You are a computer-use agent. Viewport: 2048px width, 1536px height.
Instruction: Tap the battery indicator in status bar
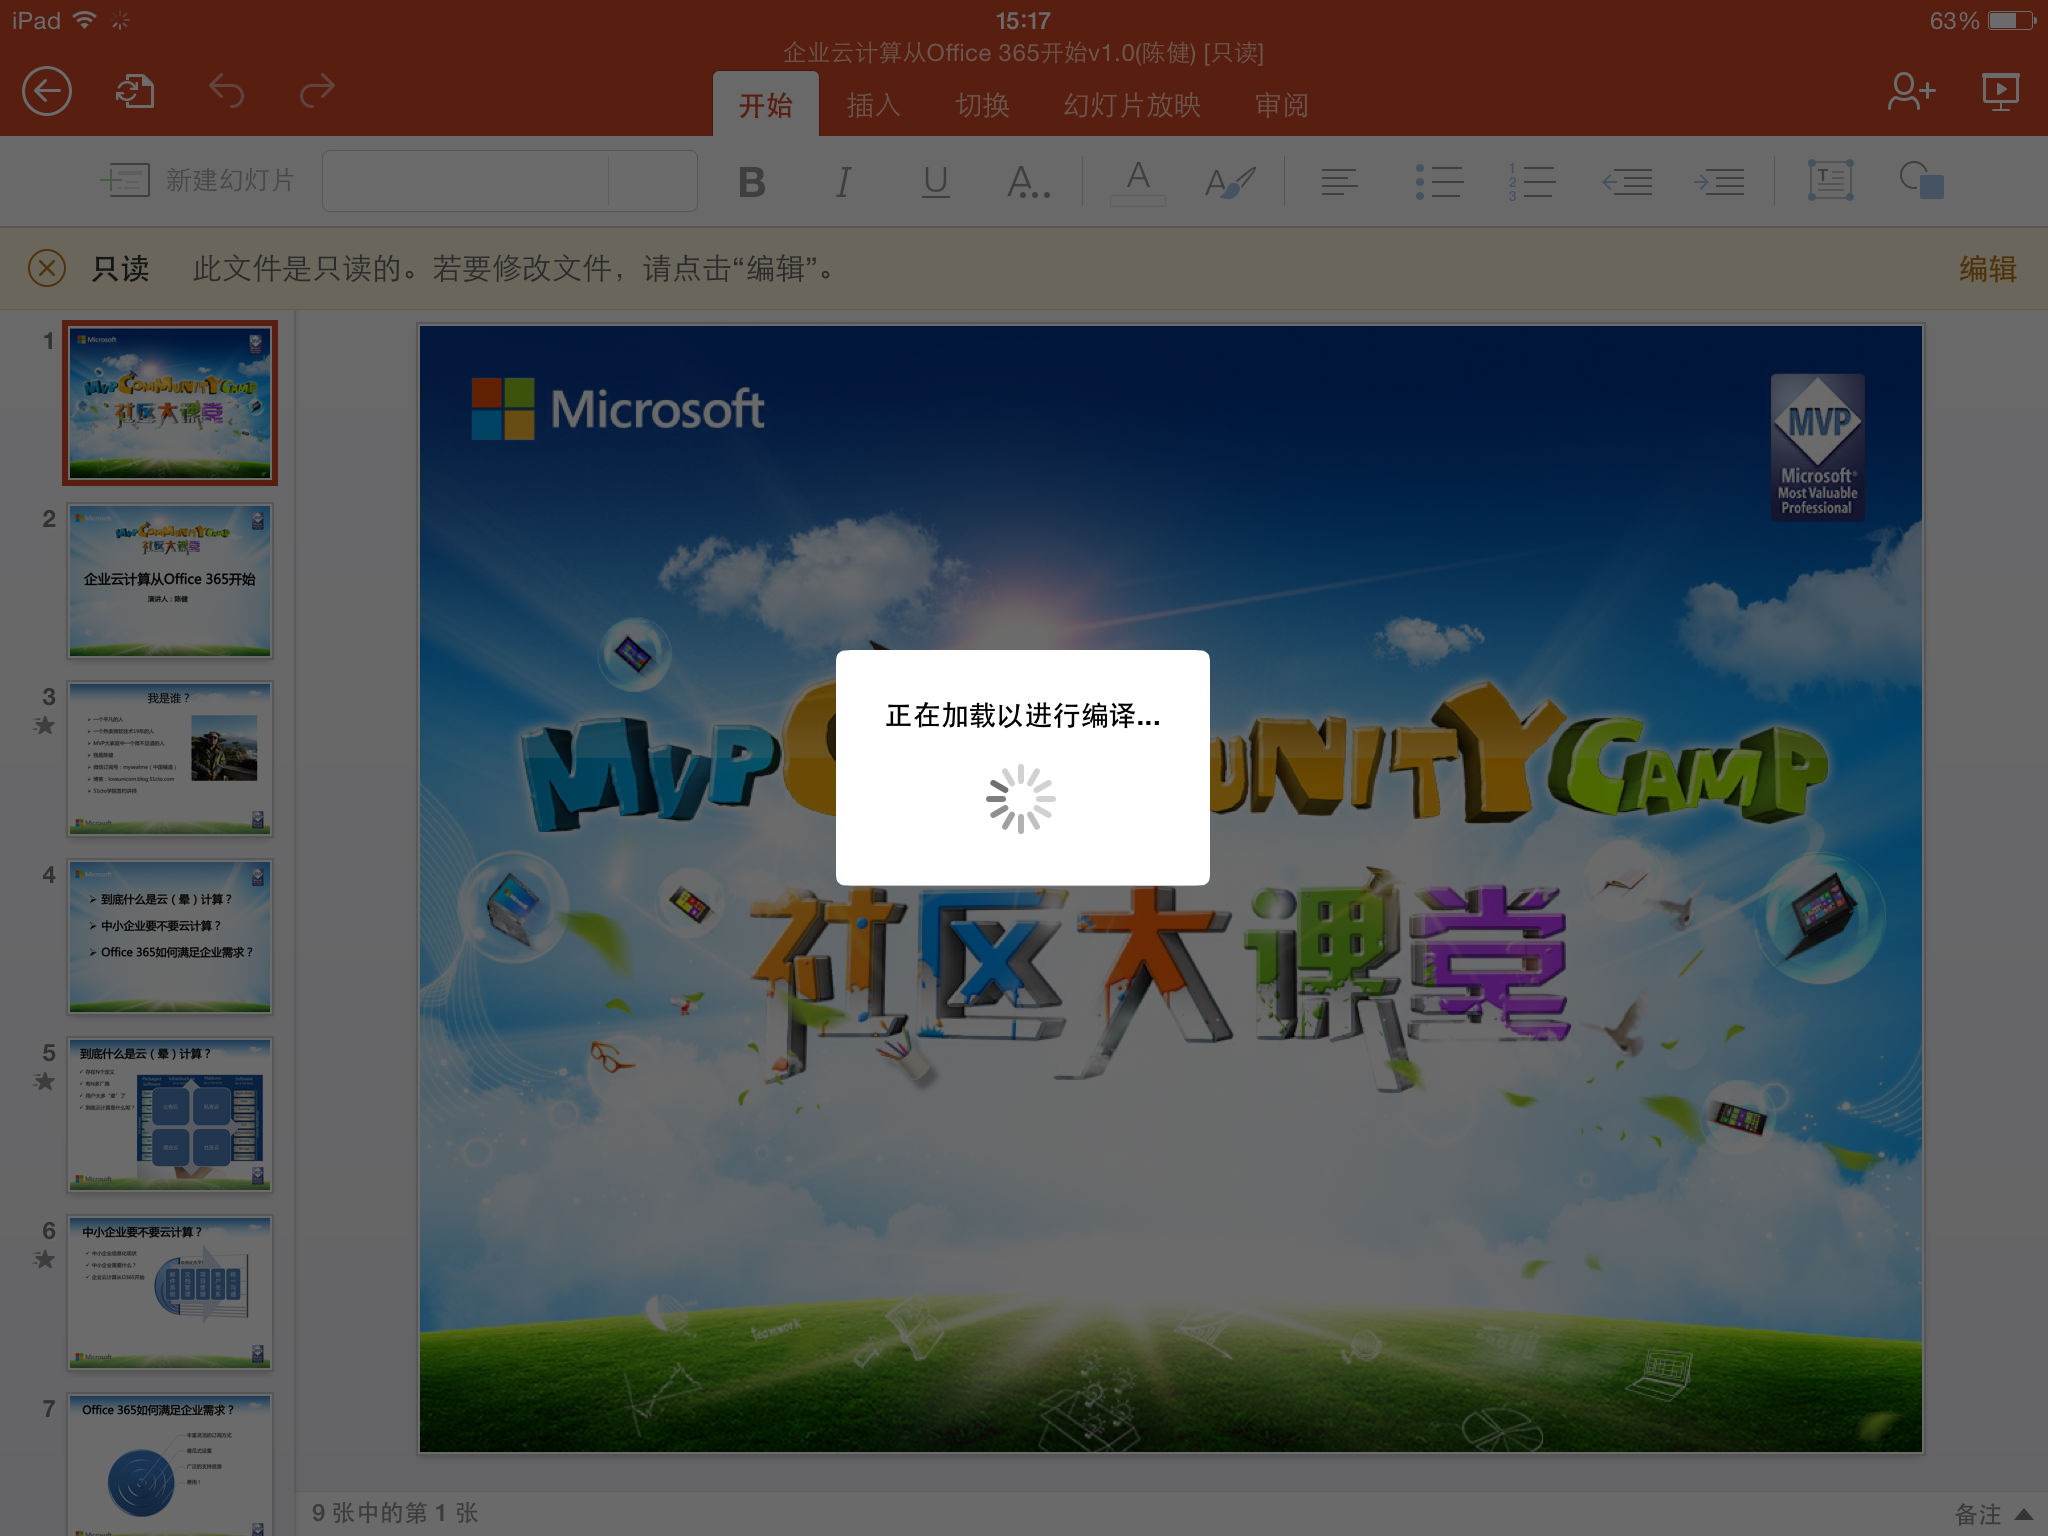pos(2011,20)
